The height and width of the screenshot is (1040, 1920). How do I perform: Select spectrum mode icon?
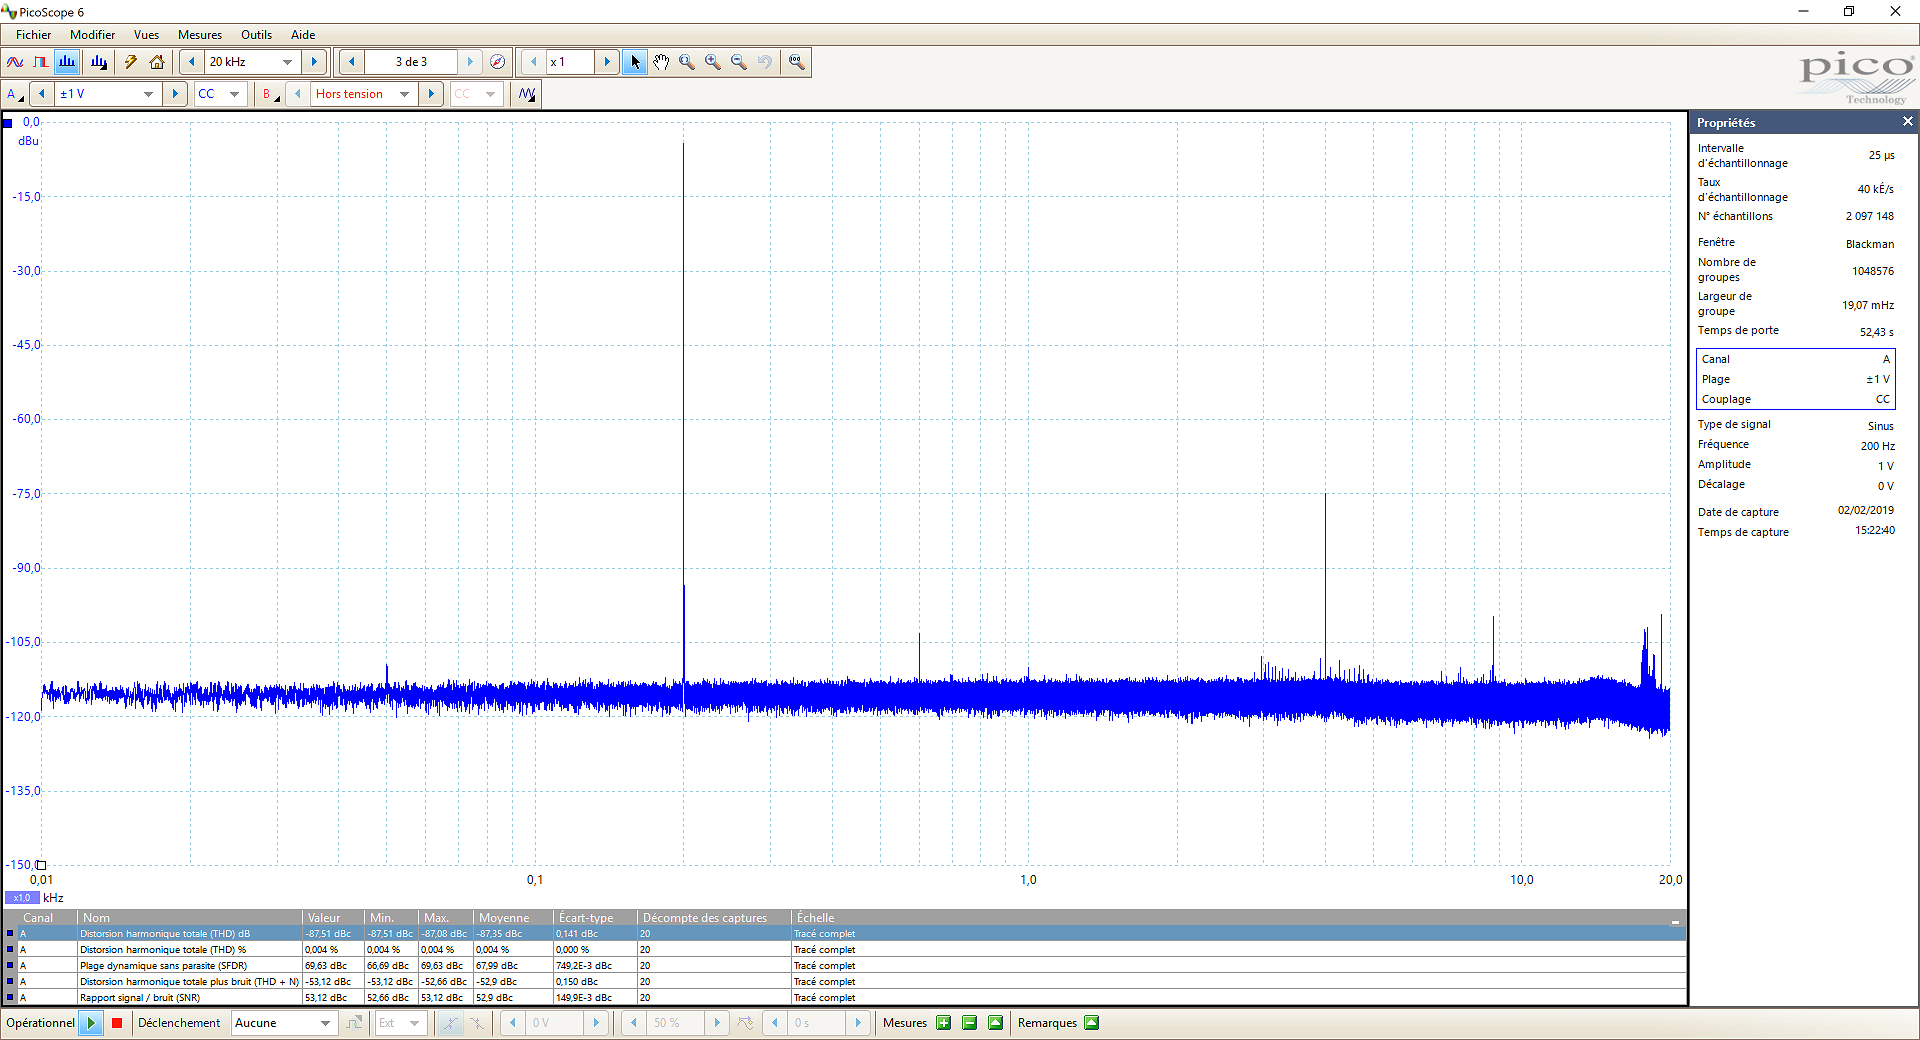point(67,62)
